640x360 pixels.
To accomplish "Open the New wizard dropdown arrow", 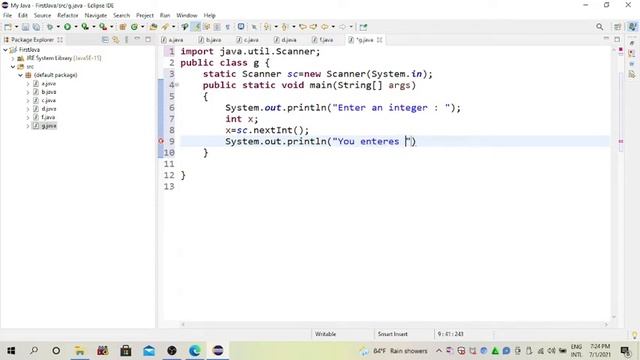I will [16, 27].
